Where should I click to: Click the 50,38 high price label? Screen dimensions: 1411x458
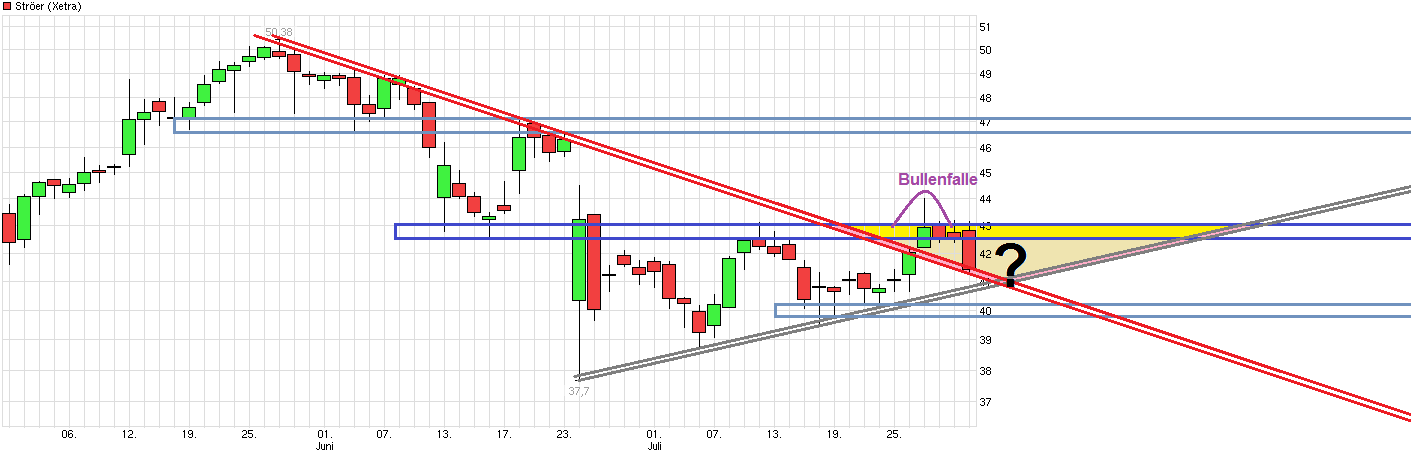[279, 33]
